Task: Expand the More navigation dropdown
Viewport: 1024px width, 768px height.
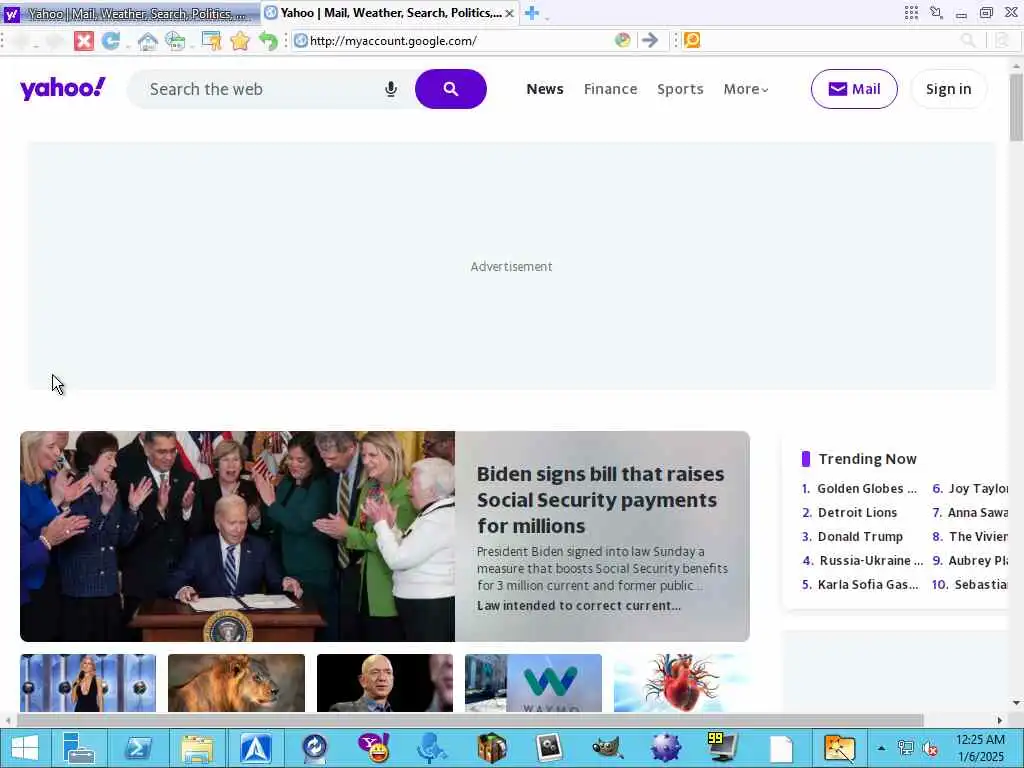Action: [746, 89]
